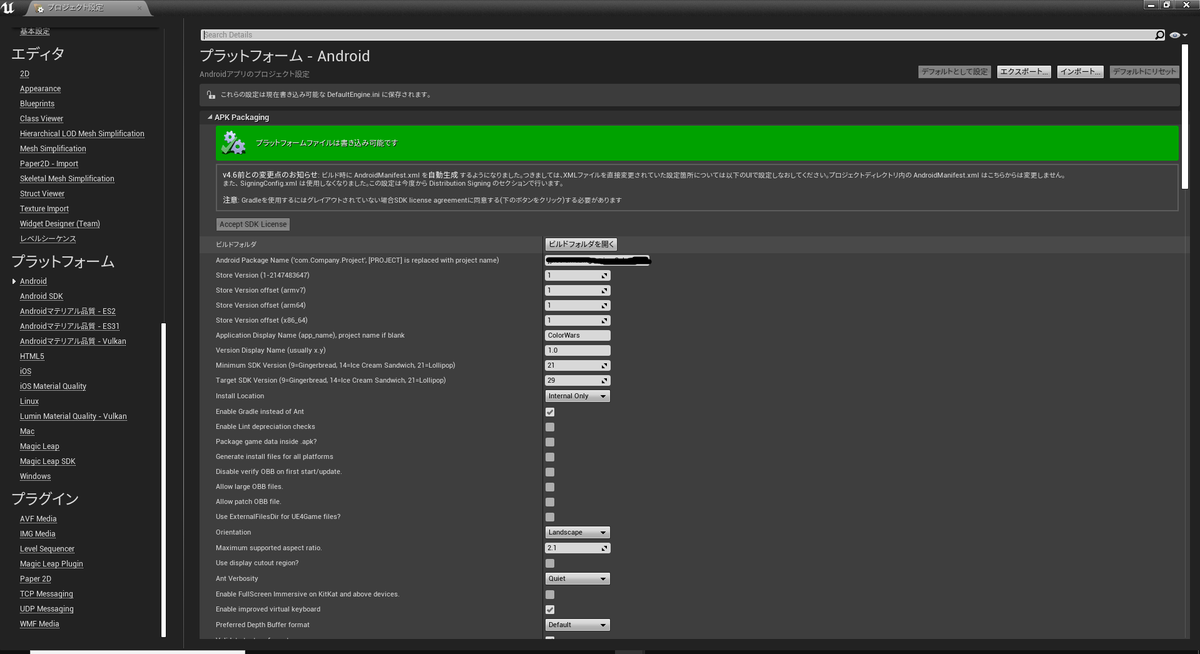The image size is (1200, 654).
Task: Check Generate install files for all platforms
Action: click(550, 457)
